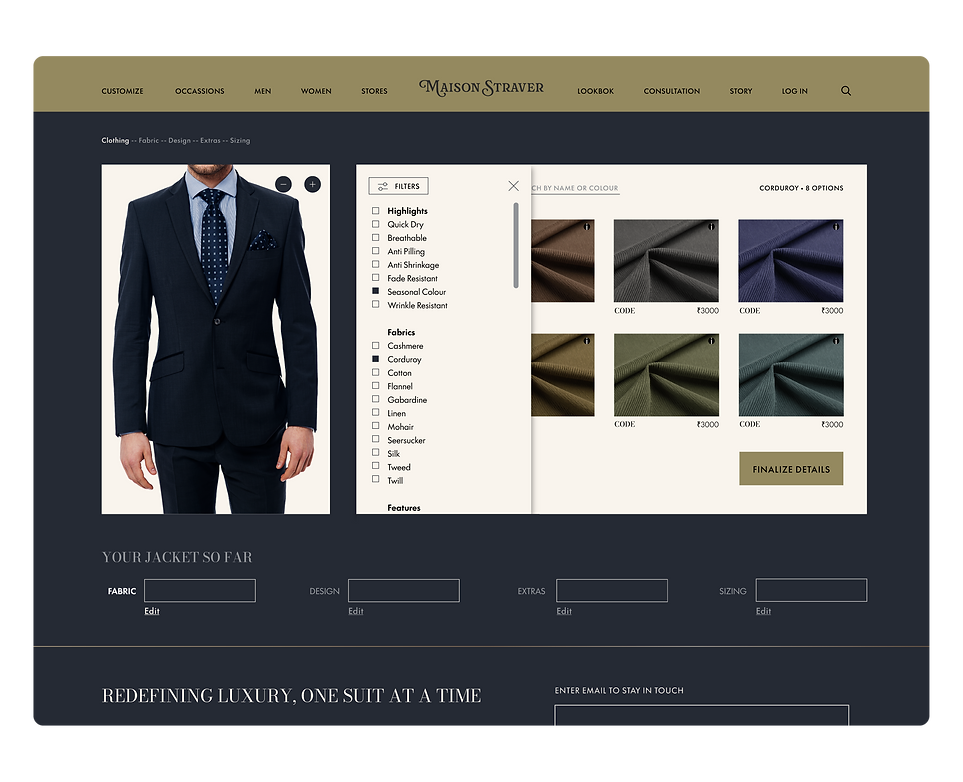Open the Customize menu

[x=122, y=91]
